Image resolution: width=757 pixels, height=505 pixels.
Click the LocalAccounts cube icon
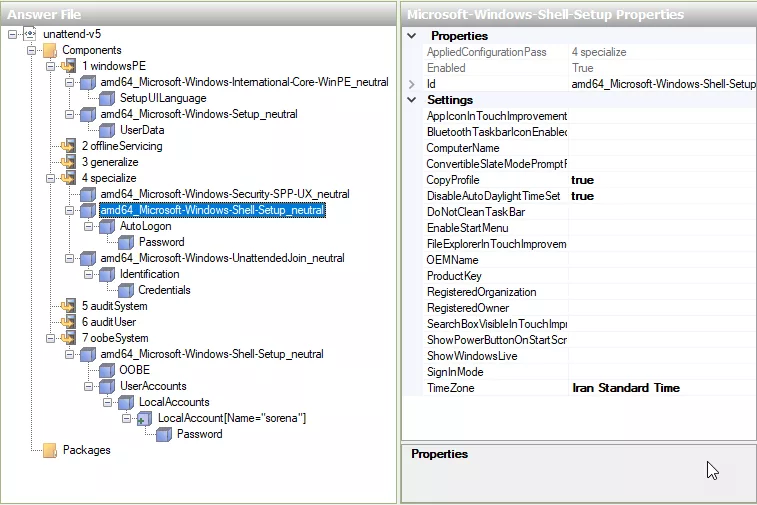click(x=126, y=402)
